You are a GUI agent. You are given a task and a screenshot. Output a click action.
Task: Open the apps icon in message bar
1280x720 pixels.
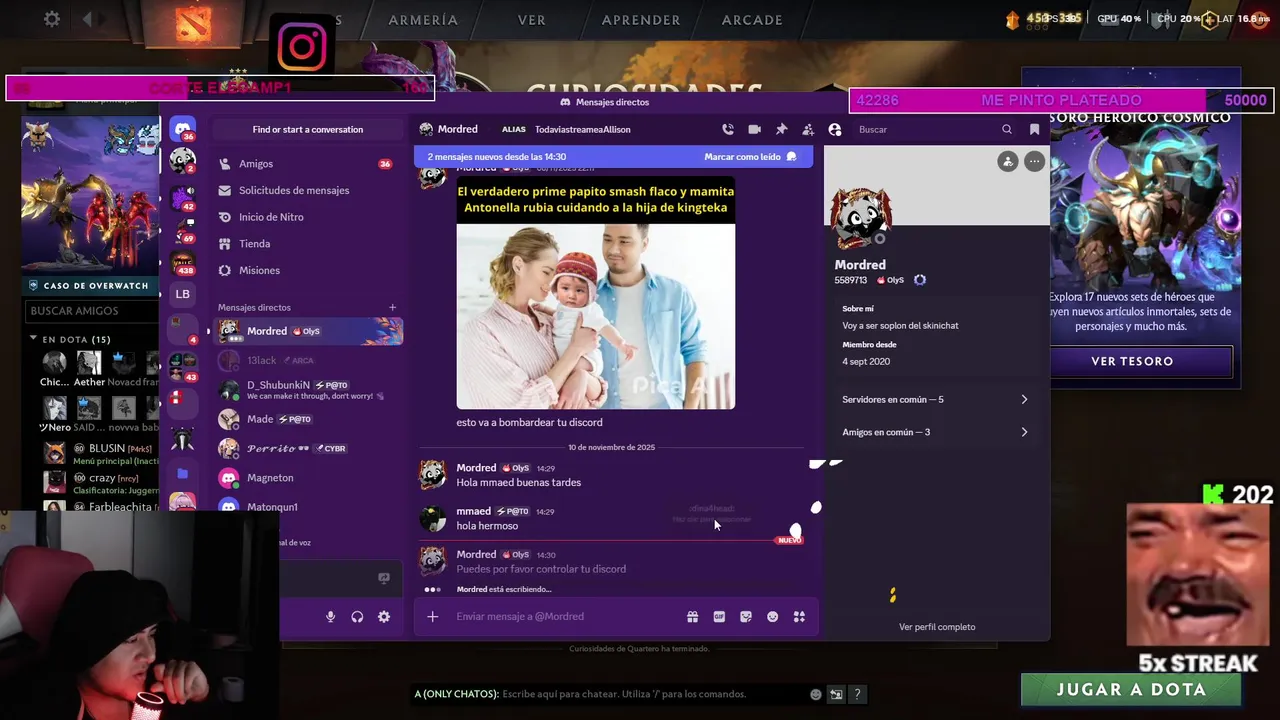799,617
